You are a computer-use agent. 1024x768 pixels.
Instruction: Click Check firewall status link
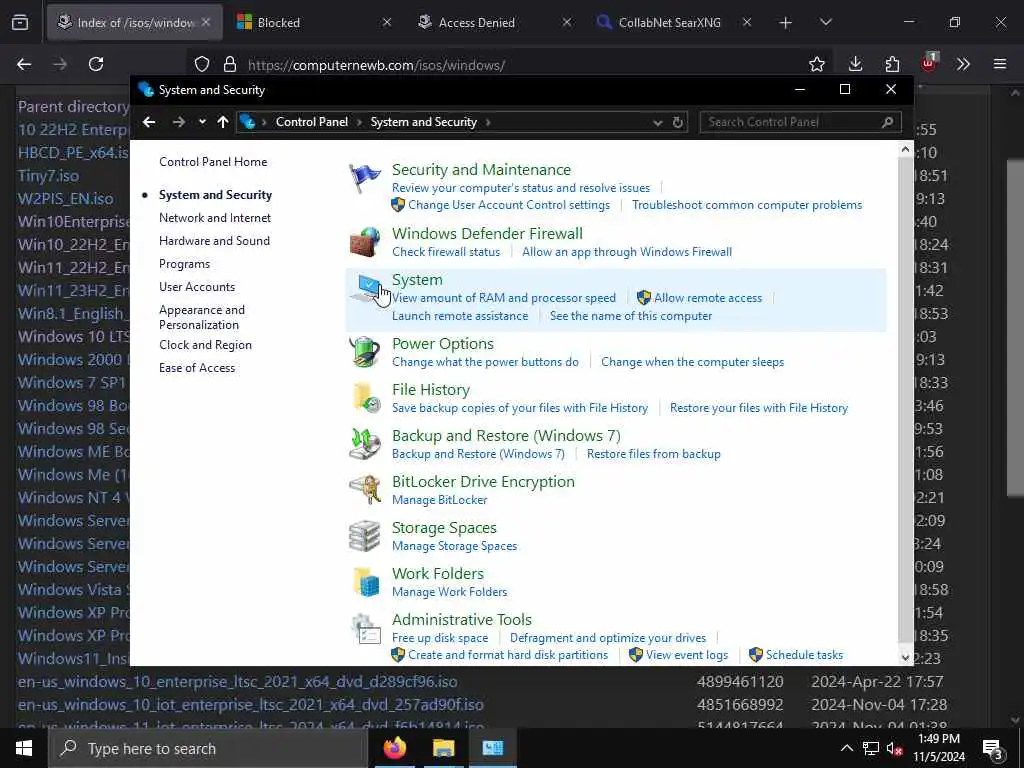tap(446, 252)
